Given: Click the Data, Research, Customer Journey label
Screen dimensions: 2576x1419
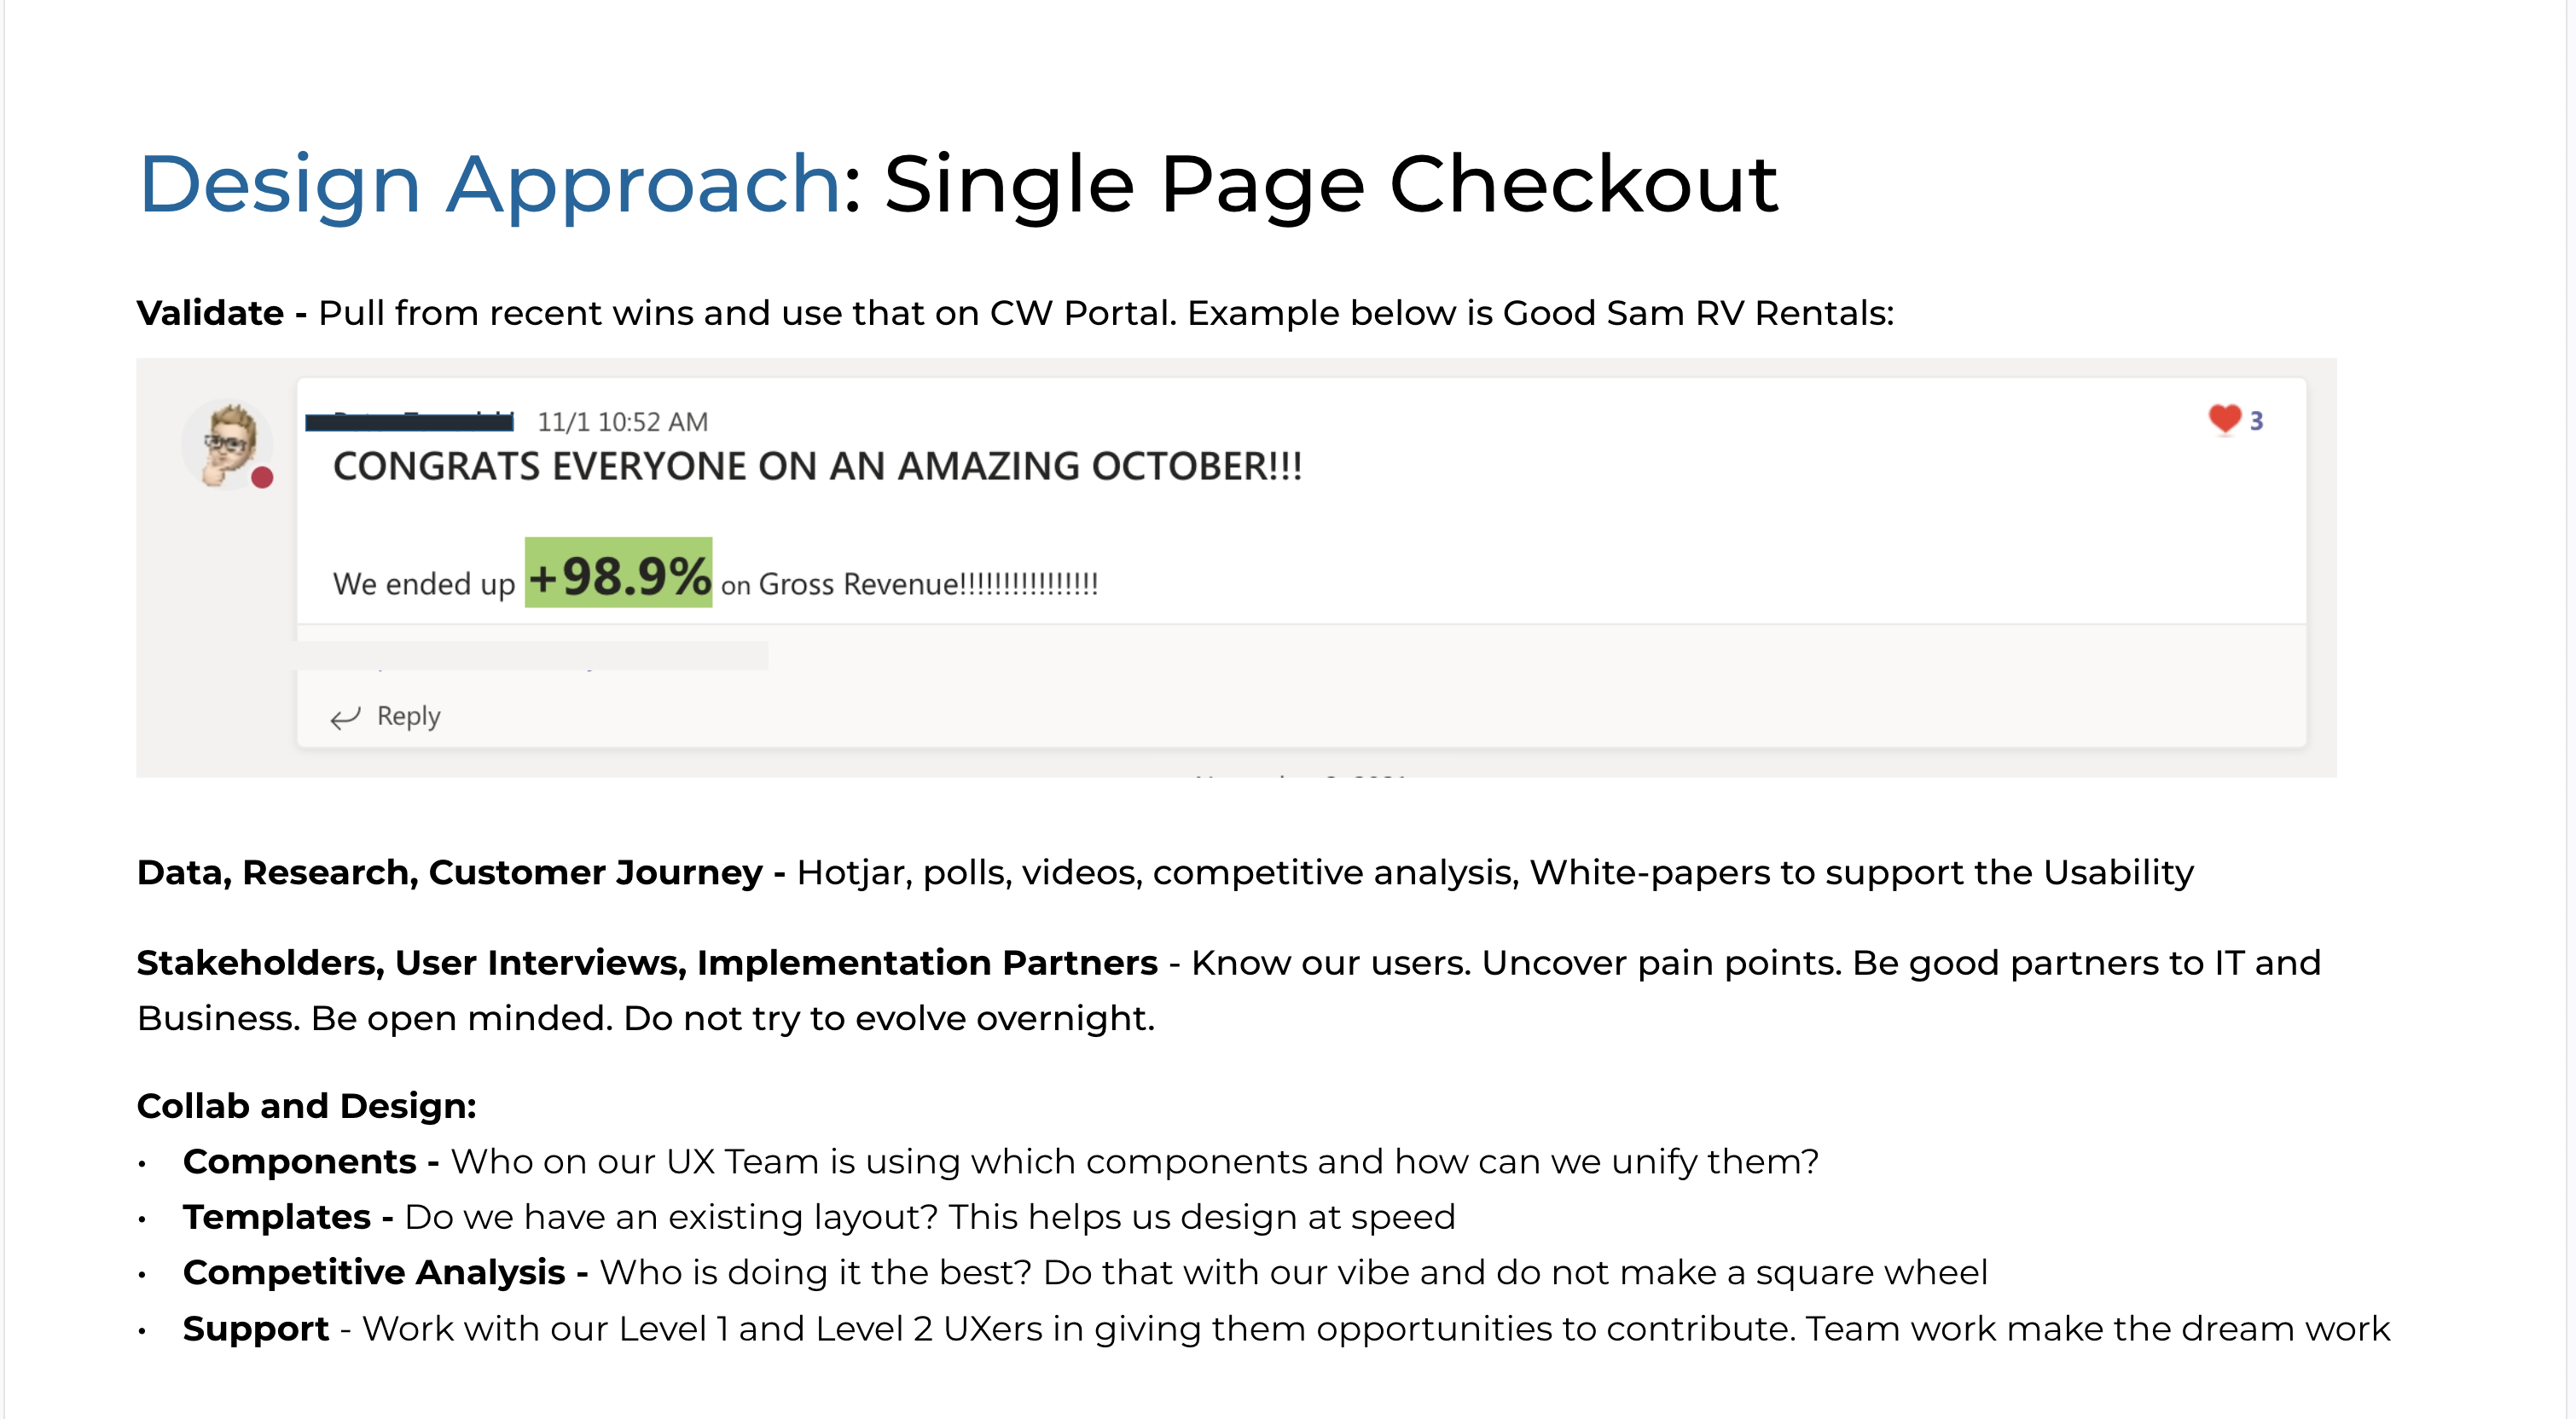Looking at the screenshot, I should tap(449, 873).
